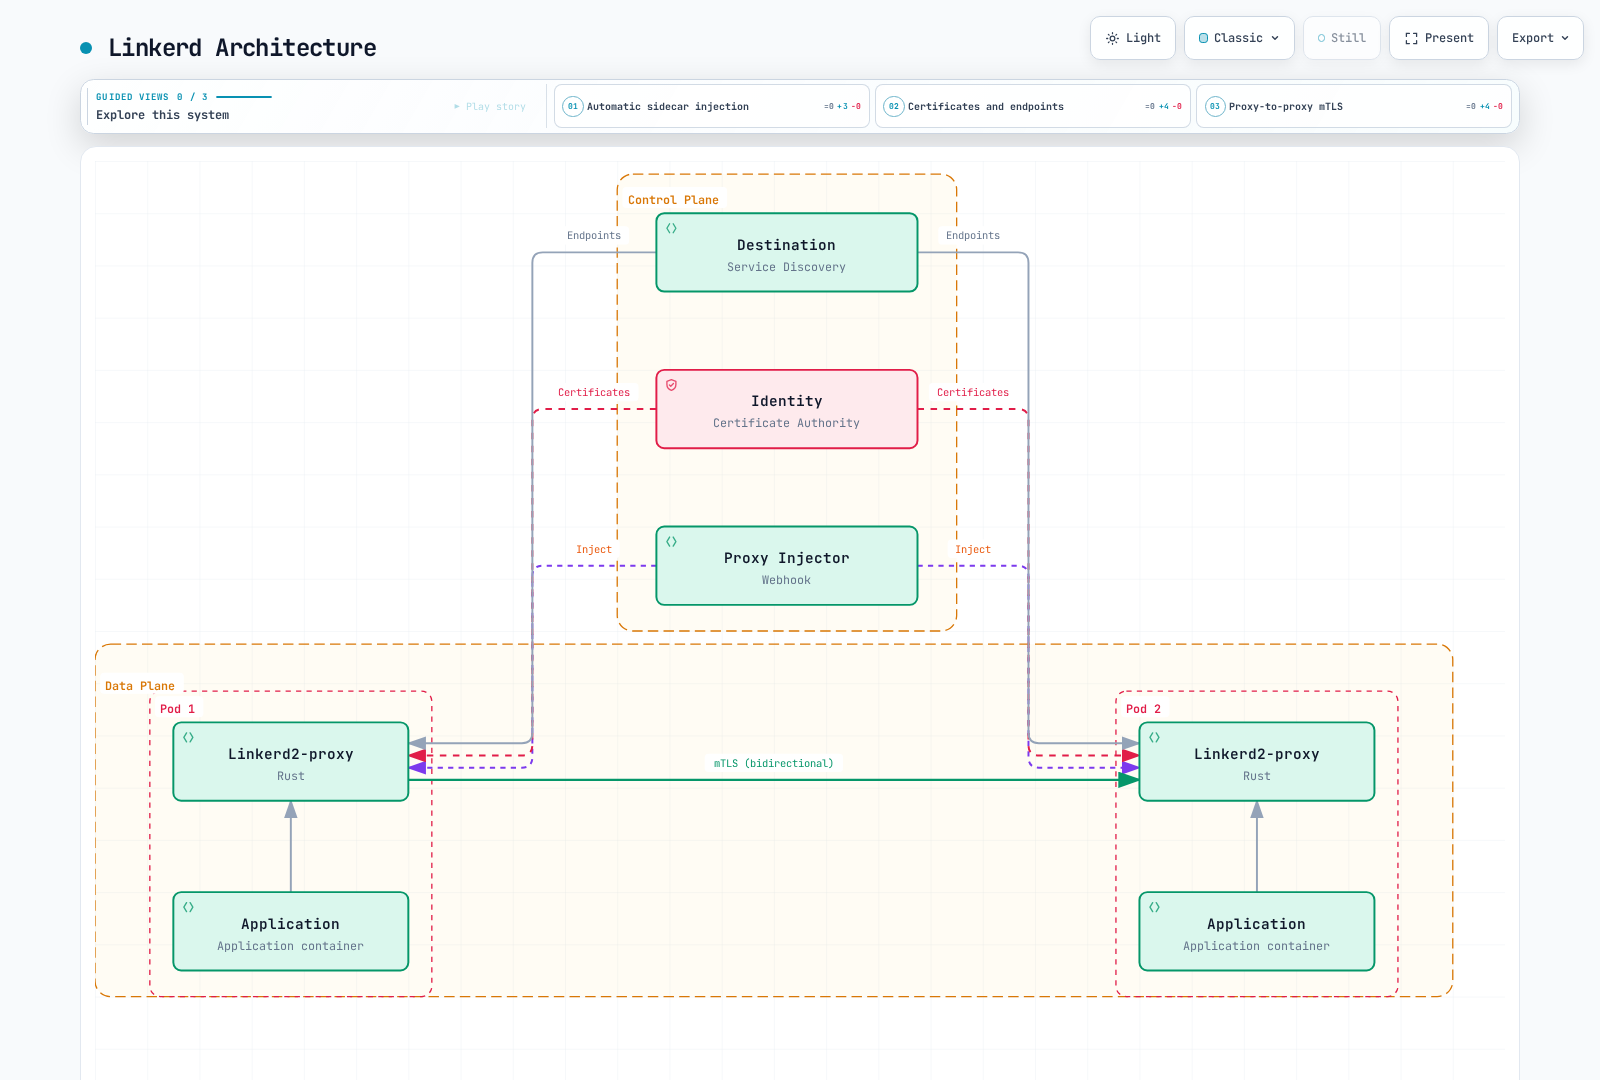This screenshot has width=1600, height=1080.
Task: Click the Pod 2 group label
Action: (x=1143, y=709)
